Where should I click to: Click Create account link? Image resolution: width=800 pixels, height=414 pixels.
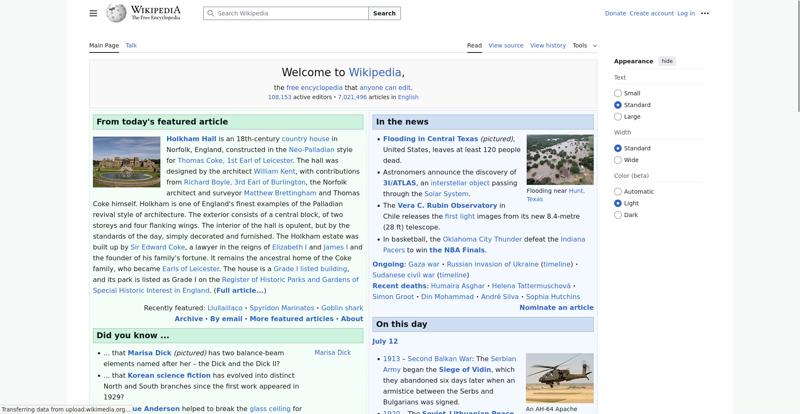pyautogui.click(x=651, y=13)
